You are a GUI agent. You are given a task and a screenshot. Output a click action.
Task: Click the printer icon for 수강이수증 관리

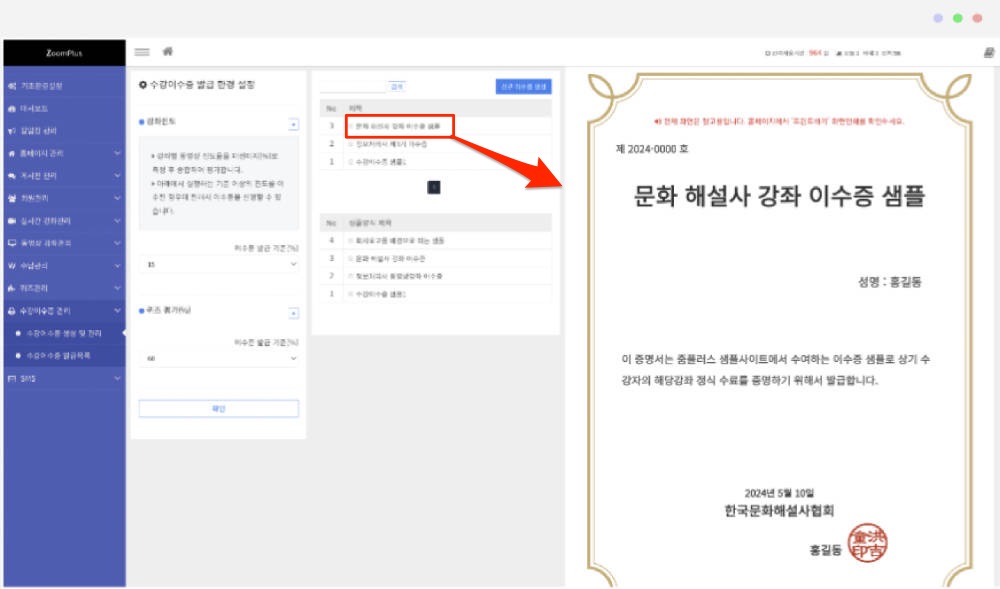pyautogui.click(x=11, y=311)
